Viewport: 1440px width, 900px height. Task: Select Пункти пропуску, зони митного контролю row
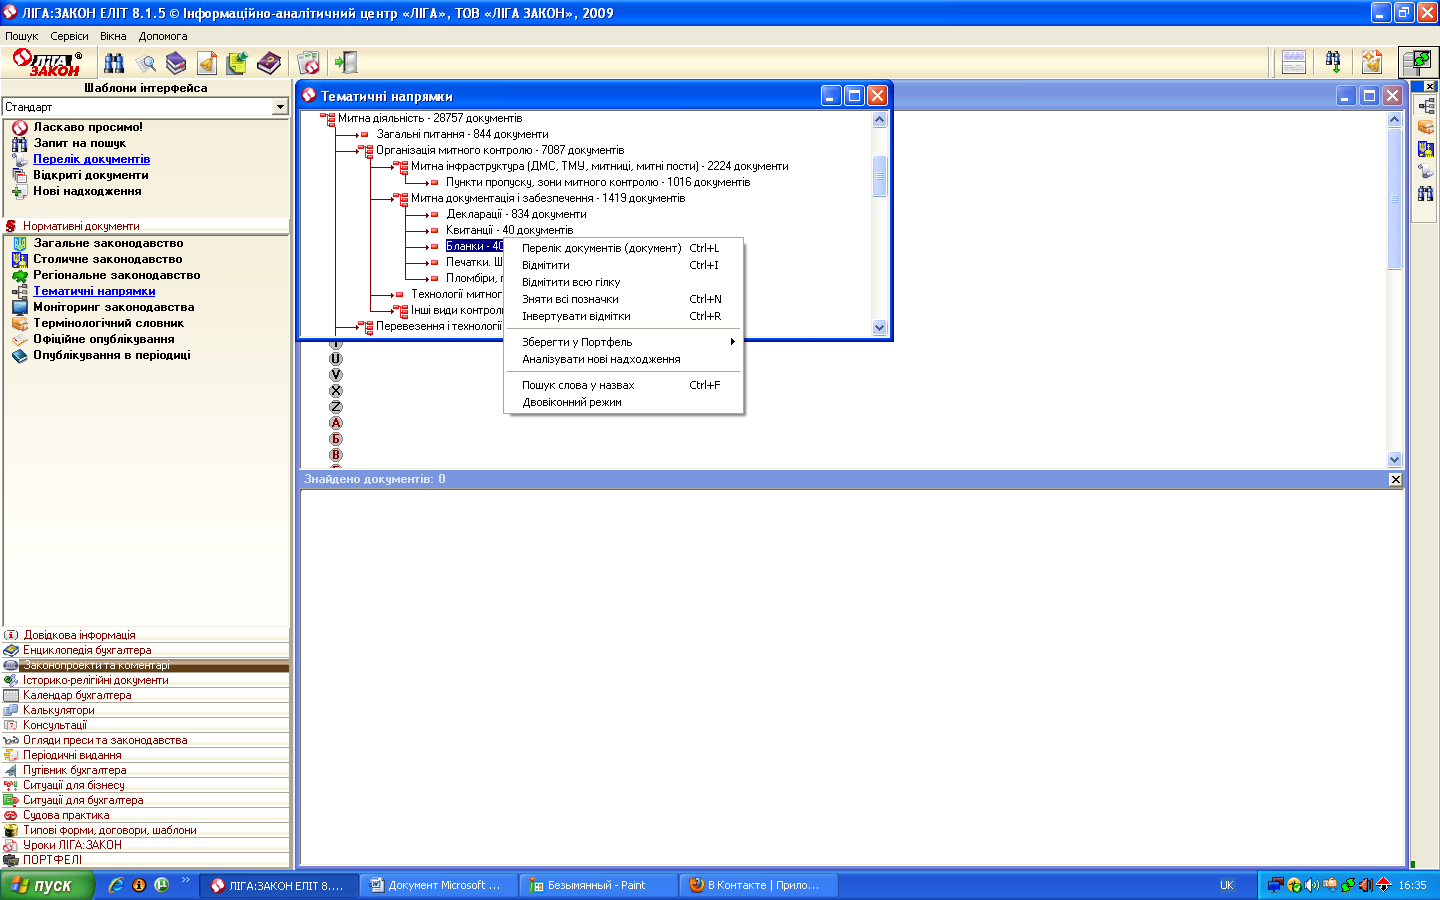pos(598,182)
